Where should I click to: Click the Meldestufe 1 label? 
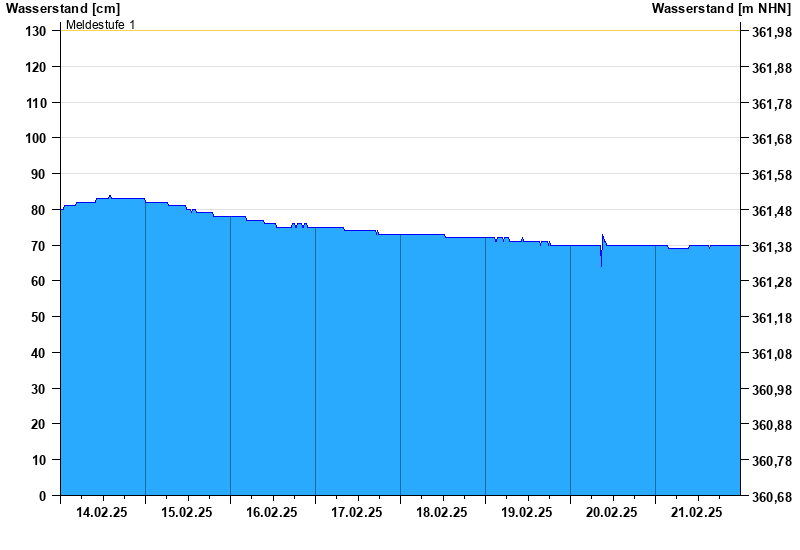(x=100, y=24)
